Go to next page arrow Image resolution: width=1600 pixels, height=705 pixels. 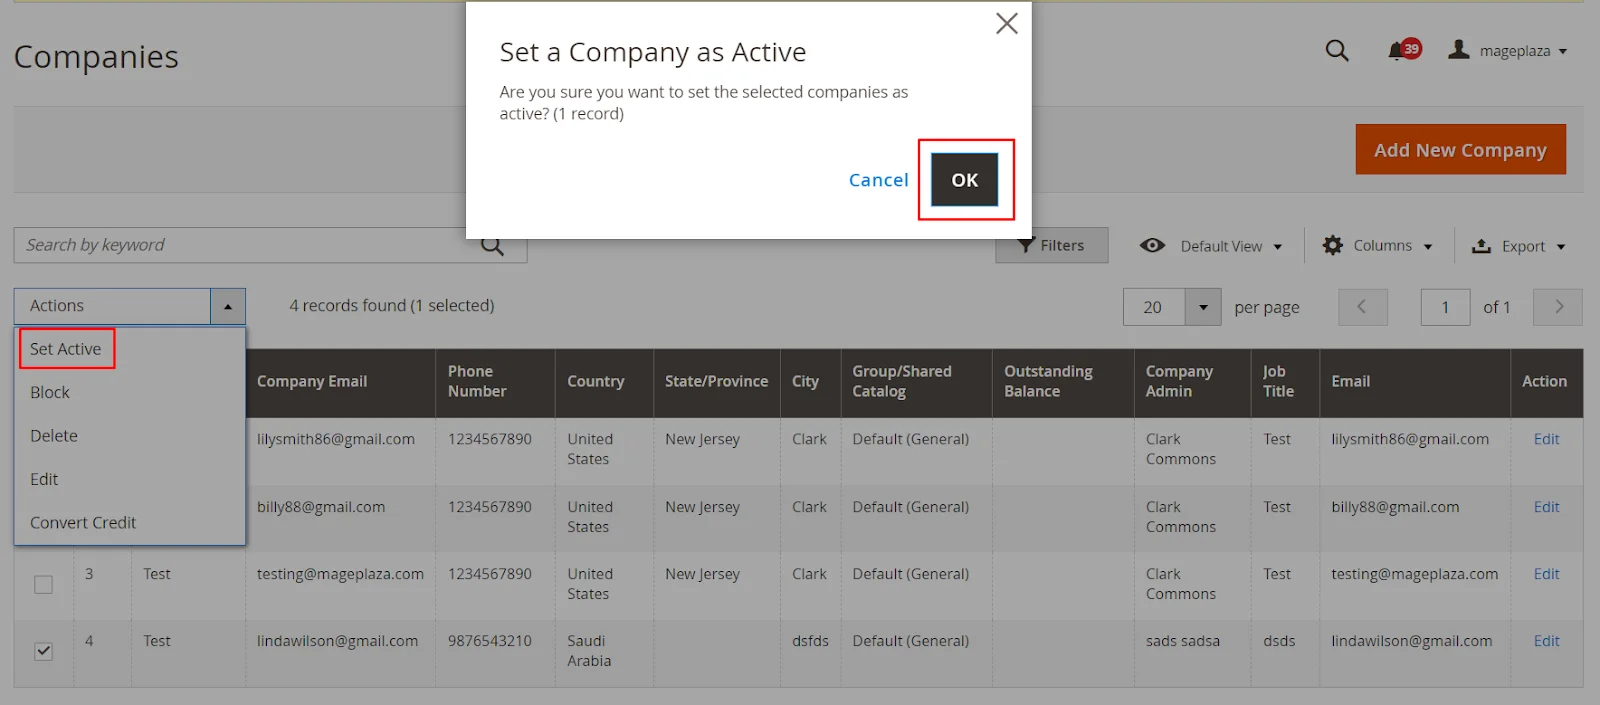pyautogui.click(x=1558, y=307)
